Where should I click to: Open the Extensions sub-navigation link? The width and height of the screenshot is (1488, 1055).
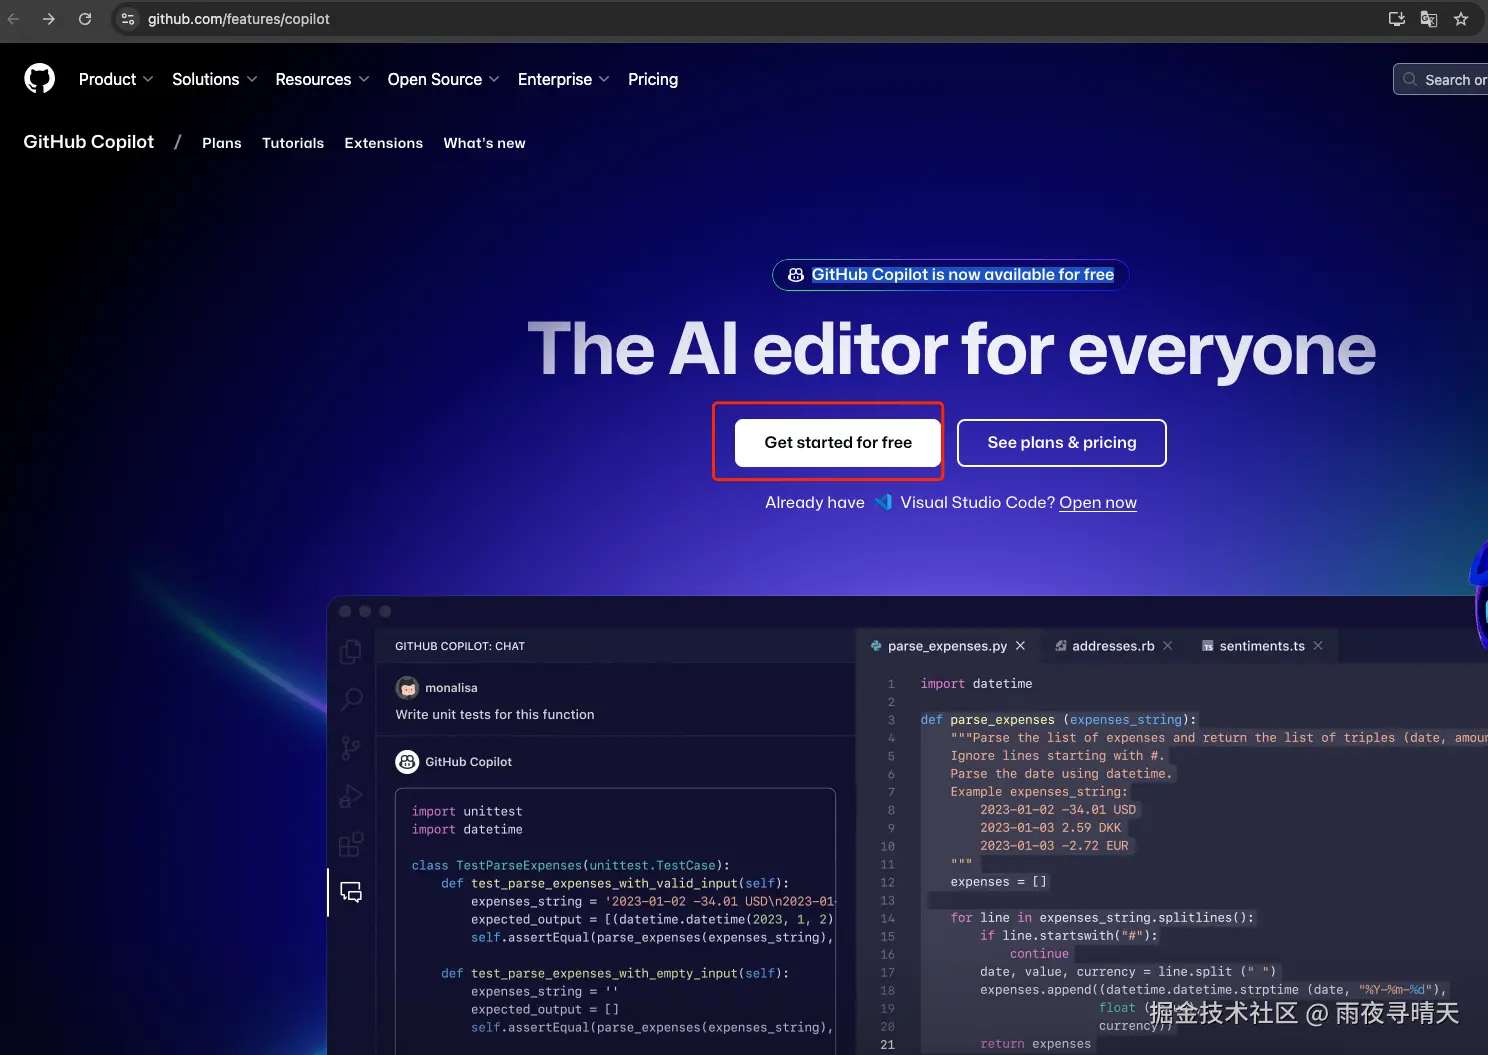[384, 143]
